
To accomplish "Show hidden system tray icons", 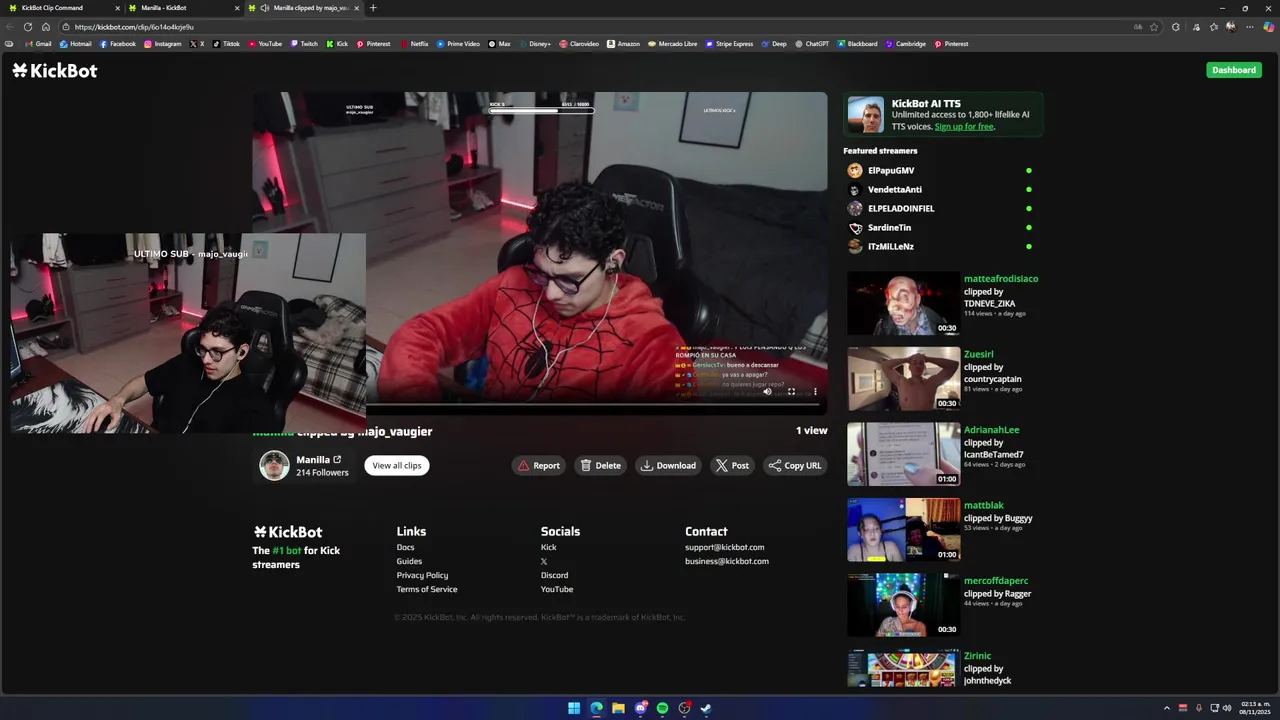I will [x=1167, y=708].
